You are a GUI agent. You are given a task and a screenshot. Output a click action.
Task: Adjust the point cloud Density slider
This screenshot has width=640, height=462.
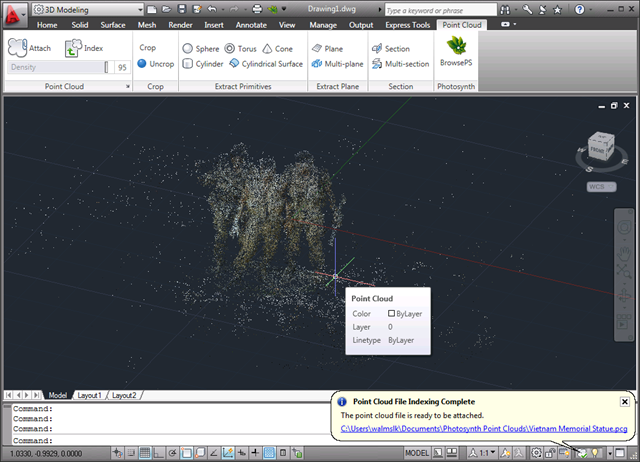click(106, 67)
